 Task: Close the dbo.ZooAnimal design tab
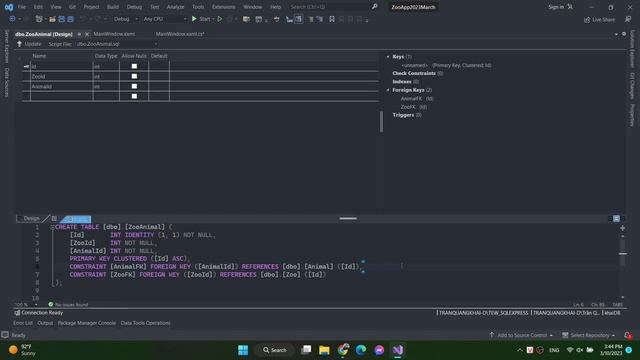pyautogui.click(x=87, y=34)
